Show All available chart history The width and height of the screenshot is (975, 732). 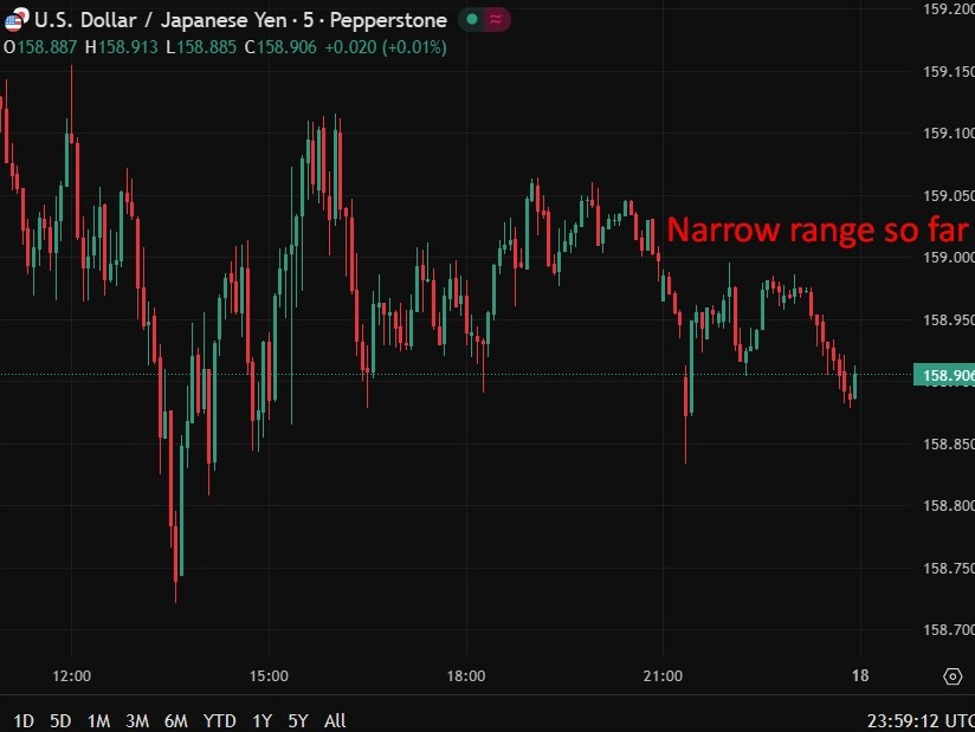[x=335, y=720]
